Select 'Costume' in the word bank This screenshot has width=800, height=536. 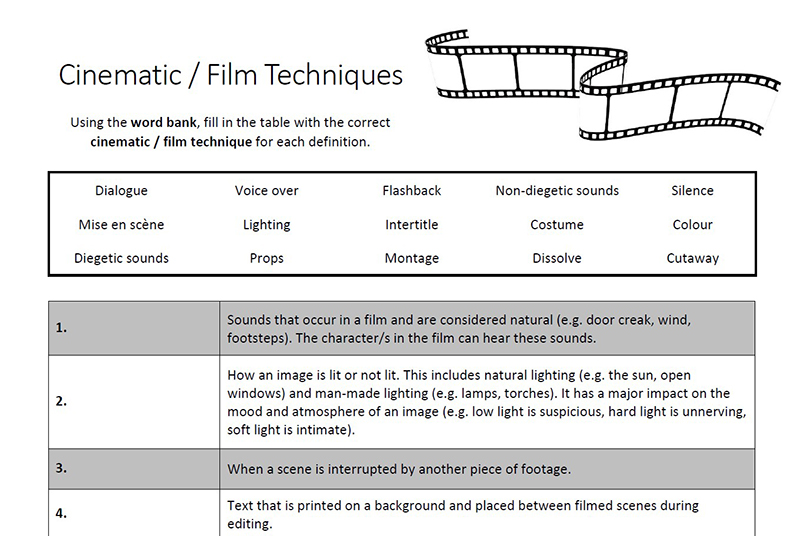click(557, 224)
